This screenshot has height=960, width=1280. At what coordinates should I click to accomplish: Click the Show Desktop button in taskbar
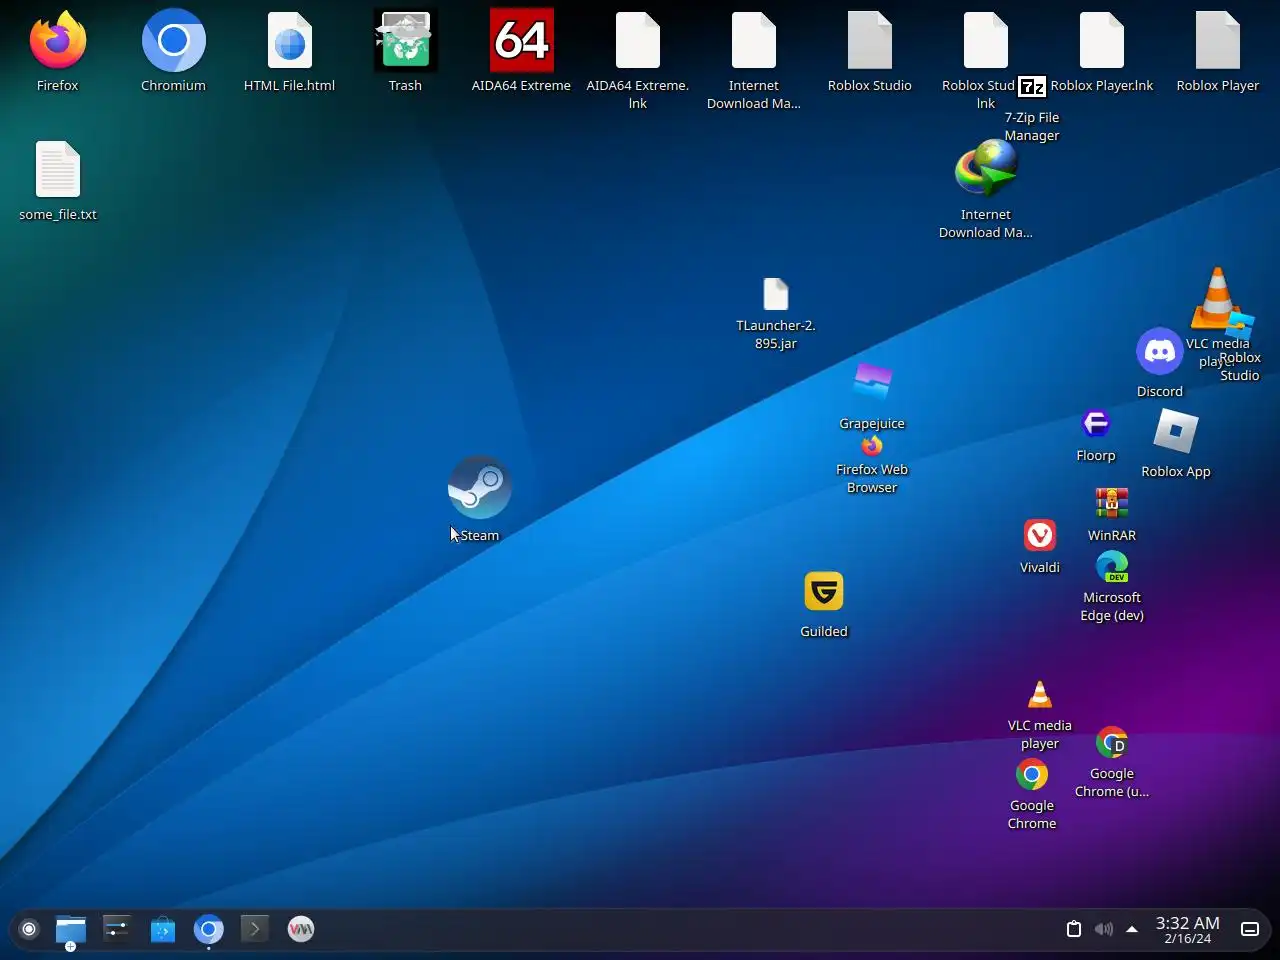click(x=1250, y=929)
